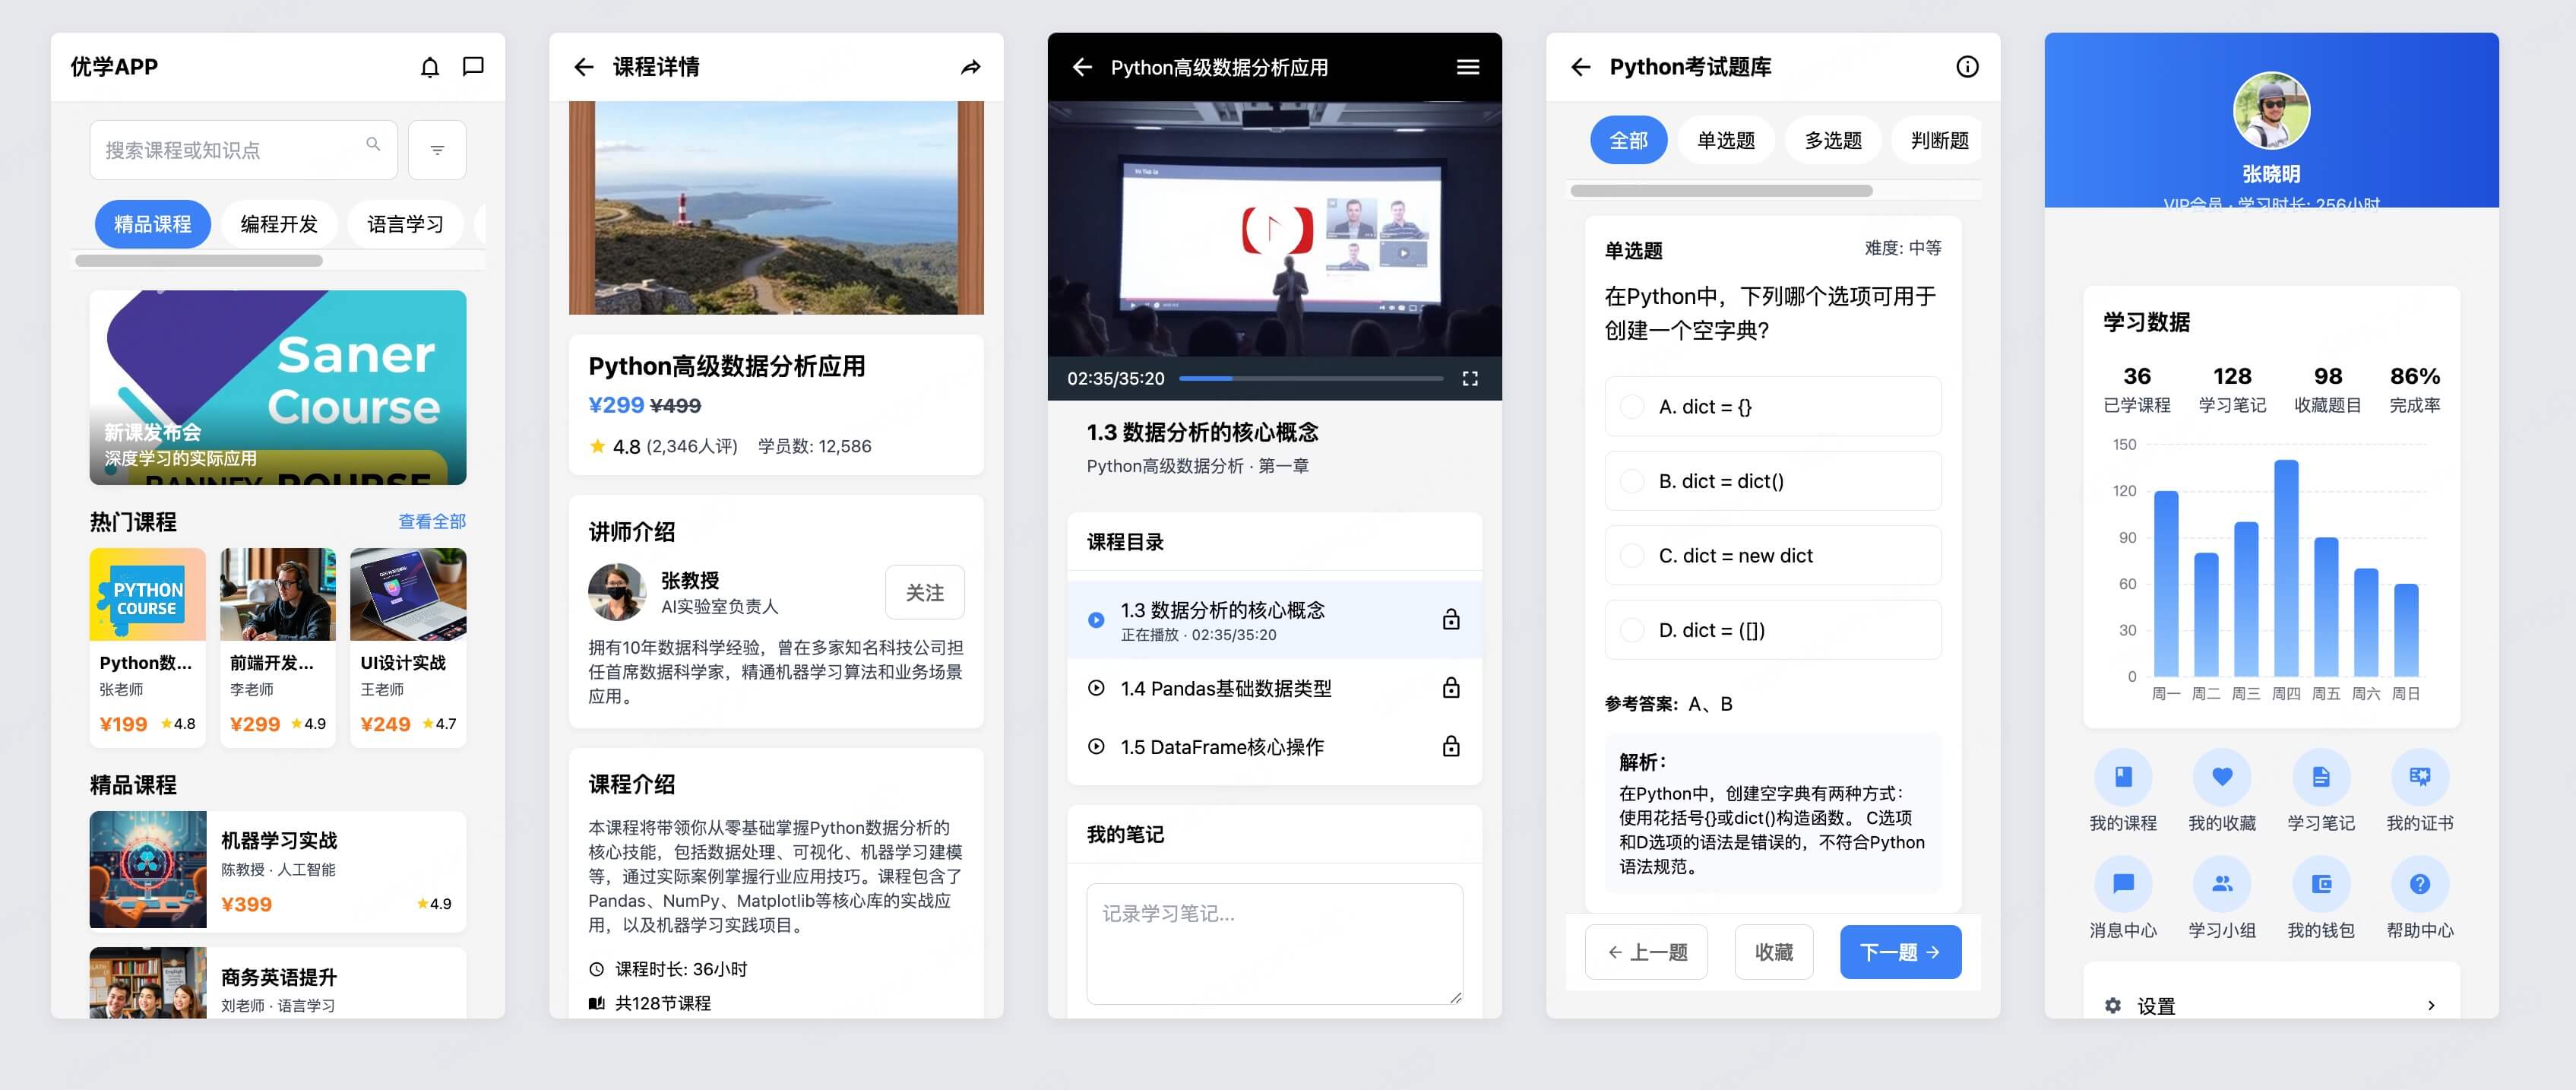The image size is (2576, 1090).
Task: Open 我的收藏 heart icon
Action: 2222,777
